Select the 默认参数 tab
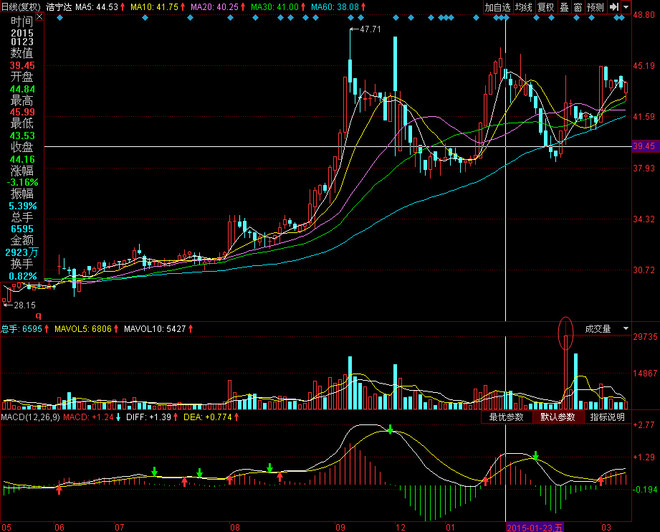Viewport: 660px width, 532px height. 558,417
